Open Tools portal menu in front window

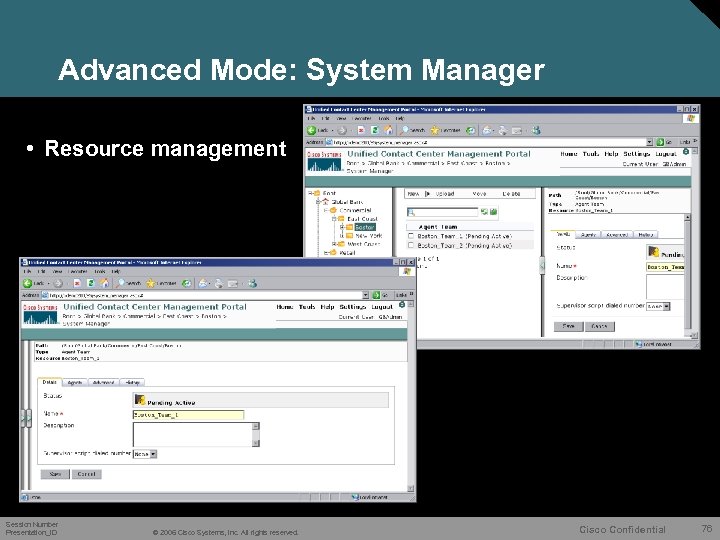click(x=307, y=307)
